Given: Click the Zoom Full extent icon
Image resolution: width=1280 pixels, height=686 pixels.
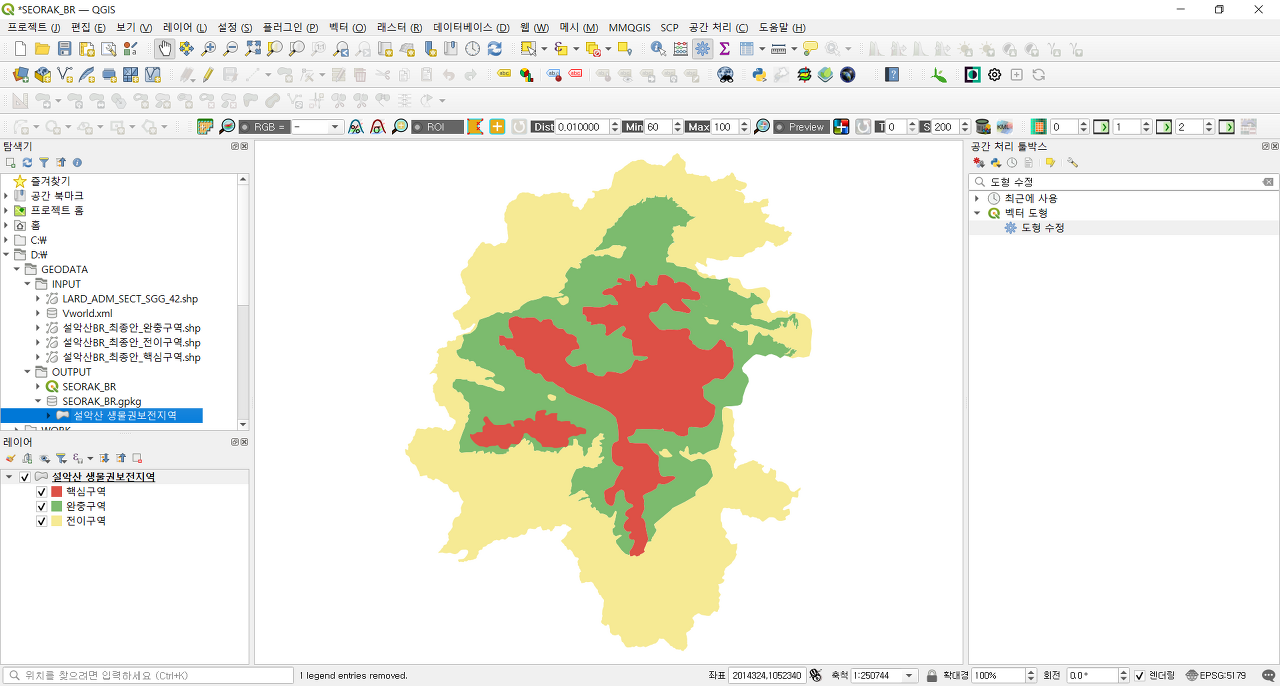Looking at the screenshot, I should (x=253, y=48).
